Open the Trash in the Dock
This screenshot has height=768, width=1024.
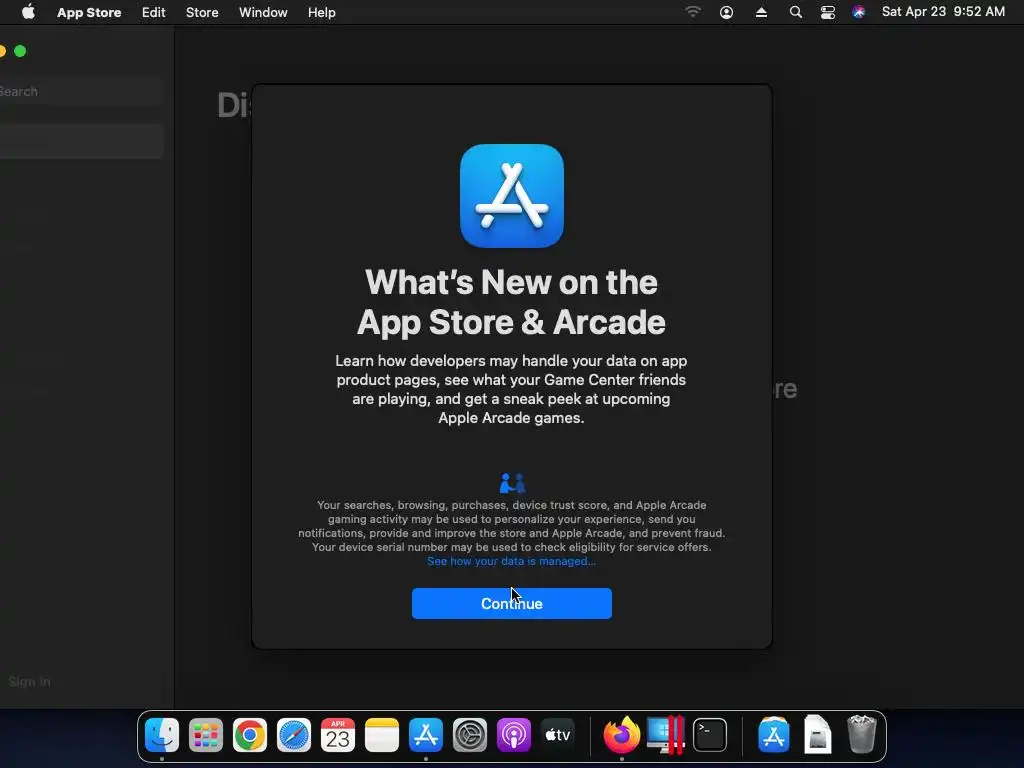click(x=861, y=735)
